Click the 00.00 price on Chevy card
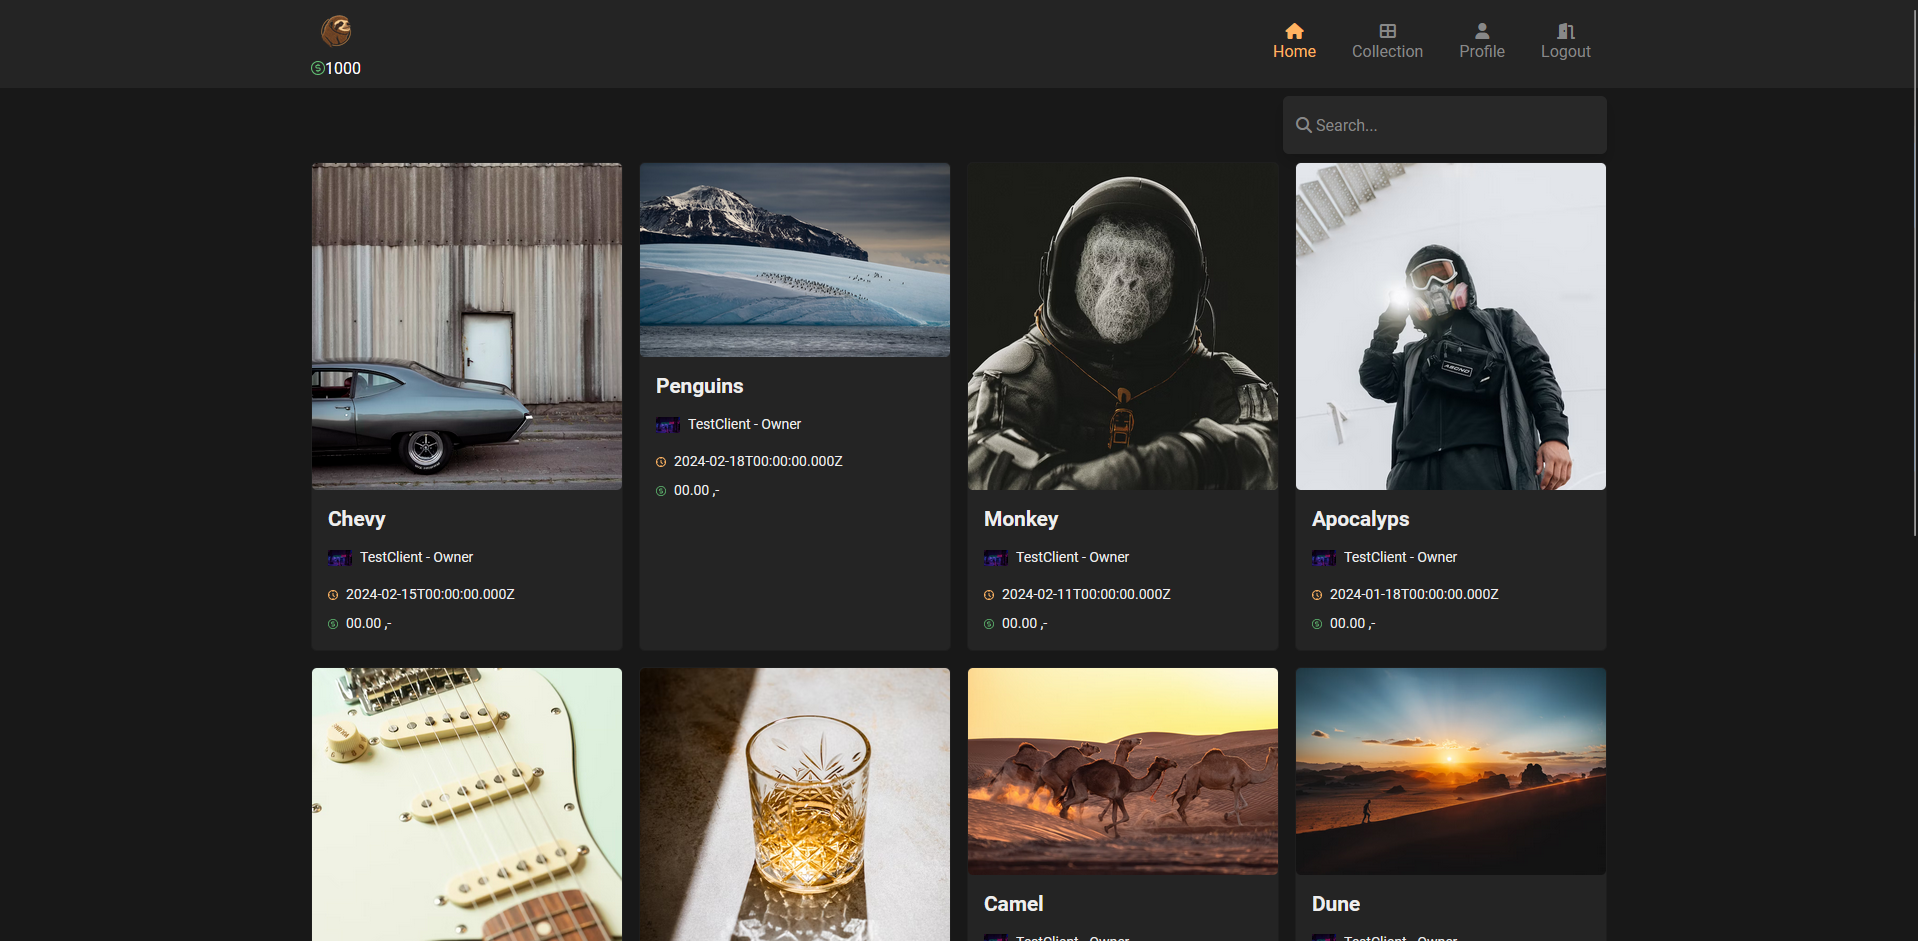This screenshot has width=1918, height=941. click(x=368, y=623)
